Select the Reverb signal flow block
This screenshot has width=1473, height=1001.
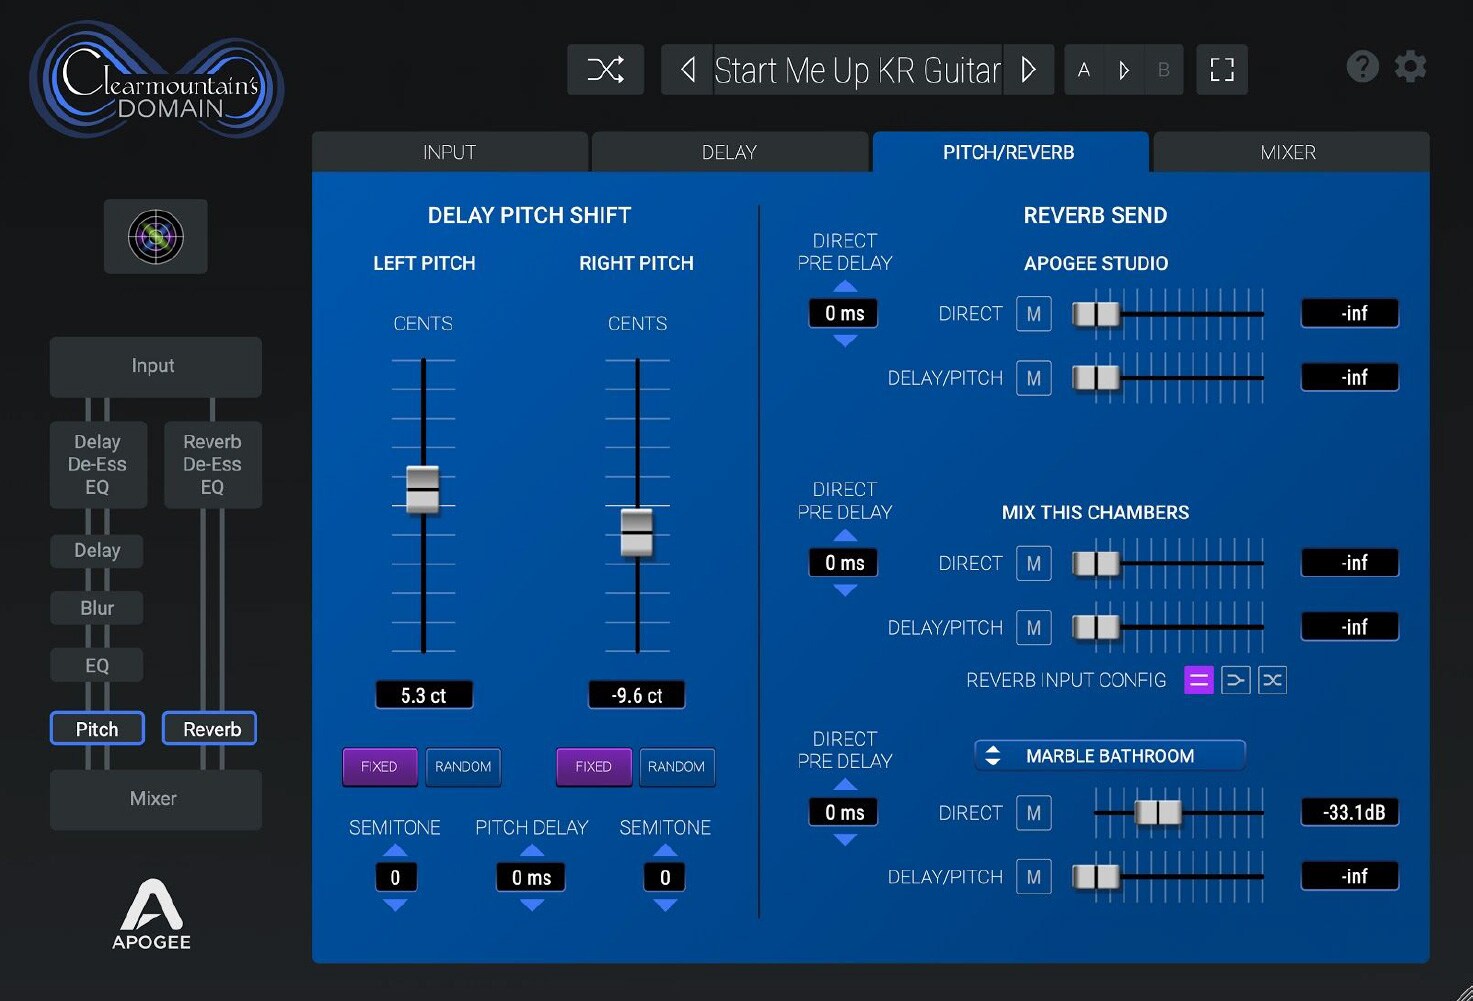[211, 729]
